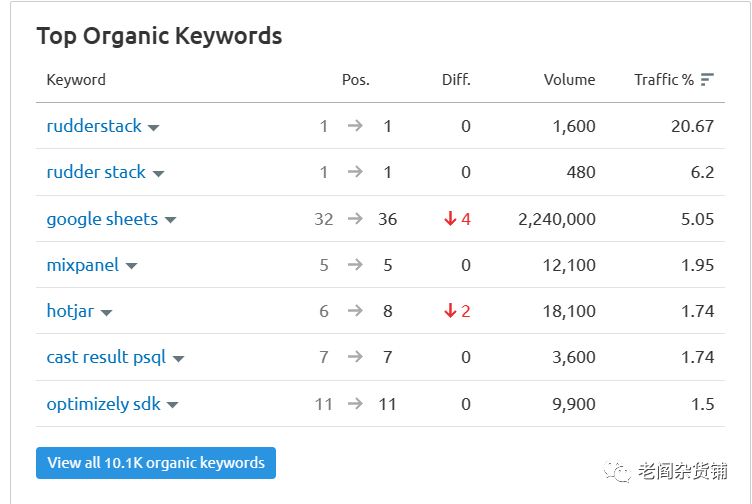The image size is (752, 504).
Task: Expand the rudderstack keyword dropdown arrow
Action: (x=153, y=128)
